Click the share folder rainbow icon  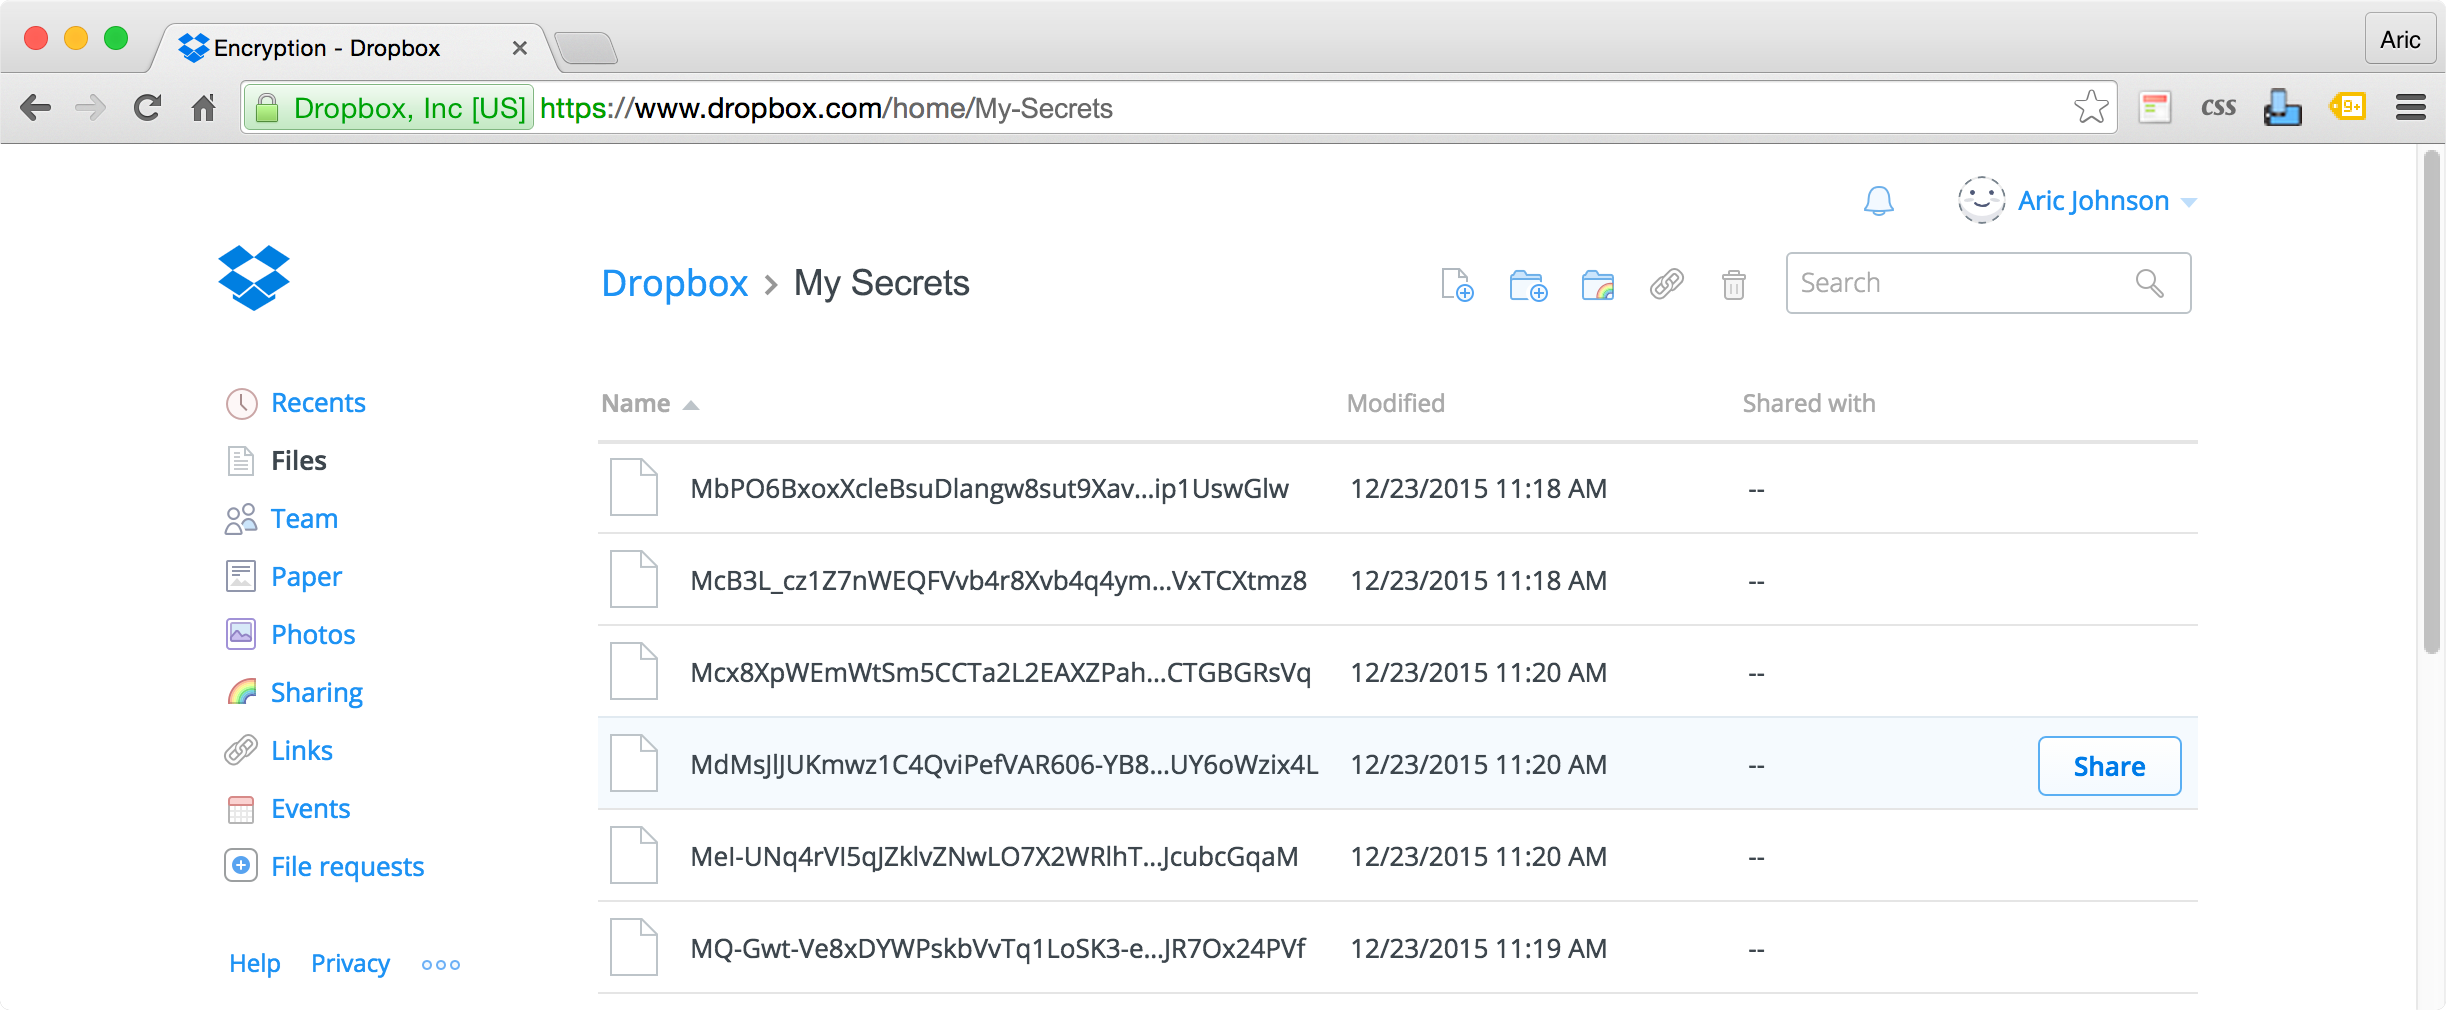pyautogui.click(x=1597, y=285)
